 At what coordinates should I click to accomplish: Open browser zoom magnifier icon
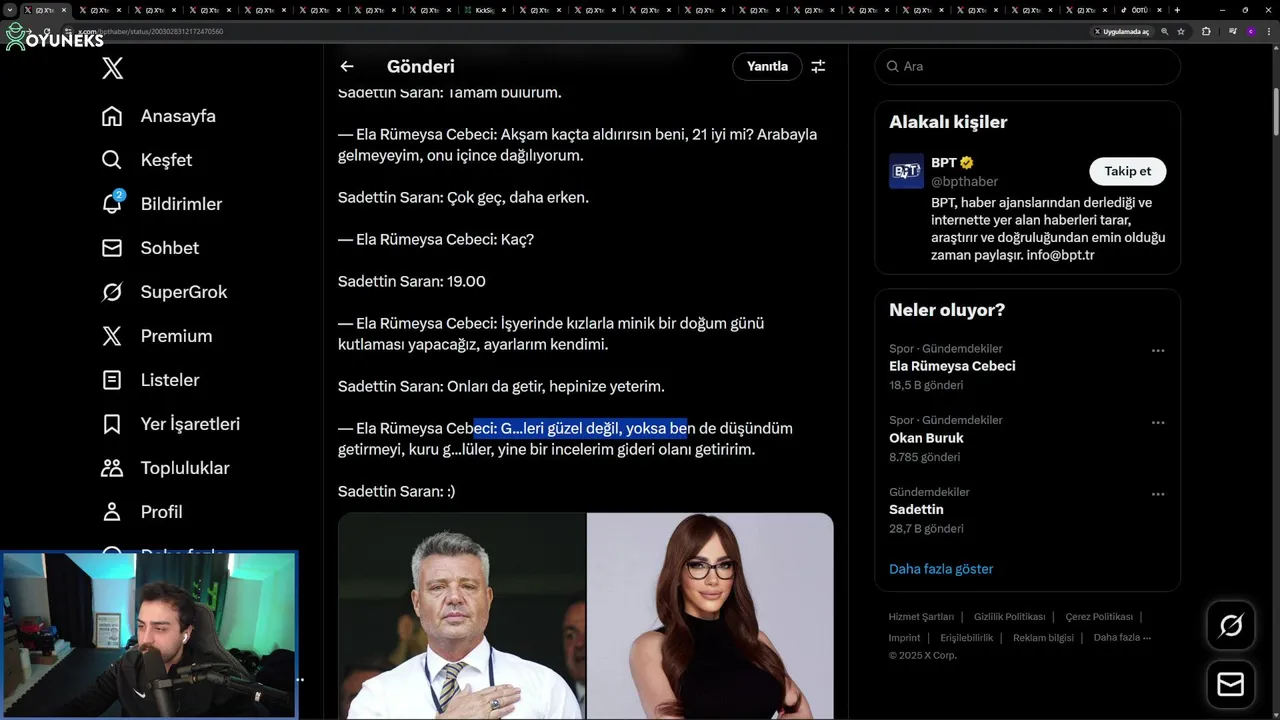pos(1164,32)
